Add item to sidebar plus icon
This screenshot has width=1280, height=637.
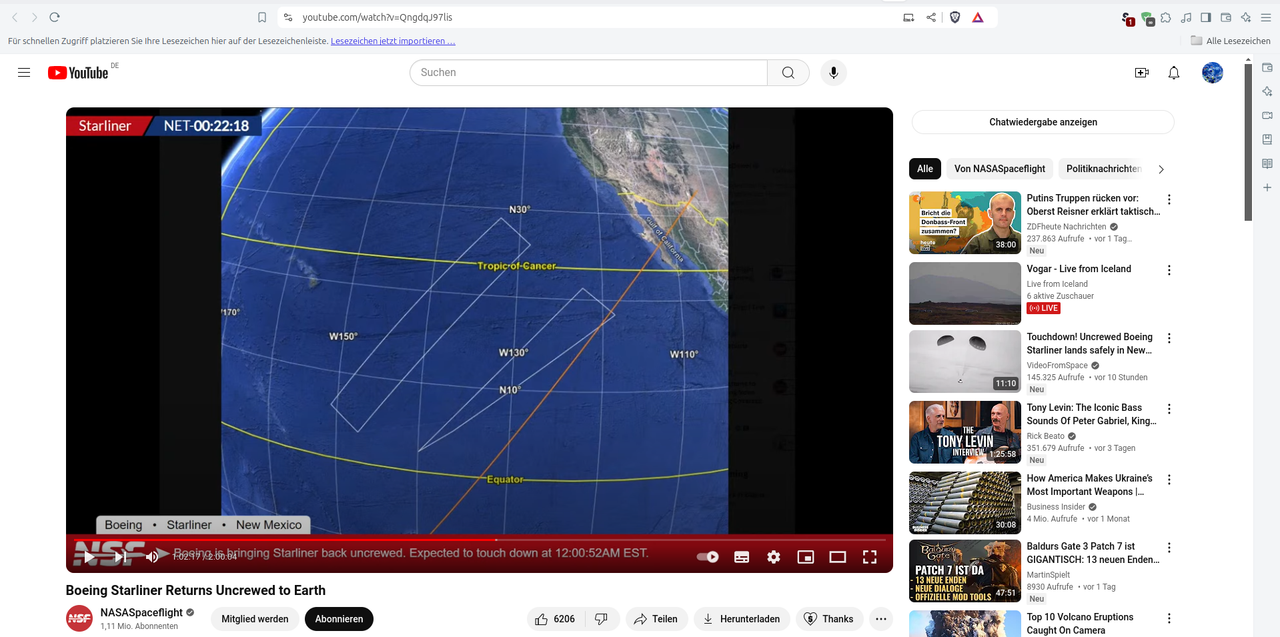pyautogui.click(x=1267, y=187)
